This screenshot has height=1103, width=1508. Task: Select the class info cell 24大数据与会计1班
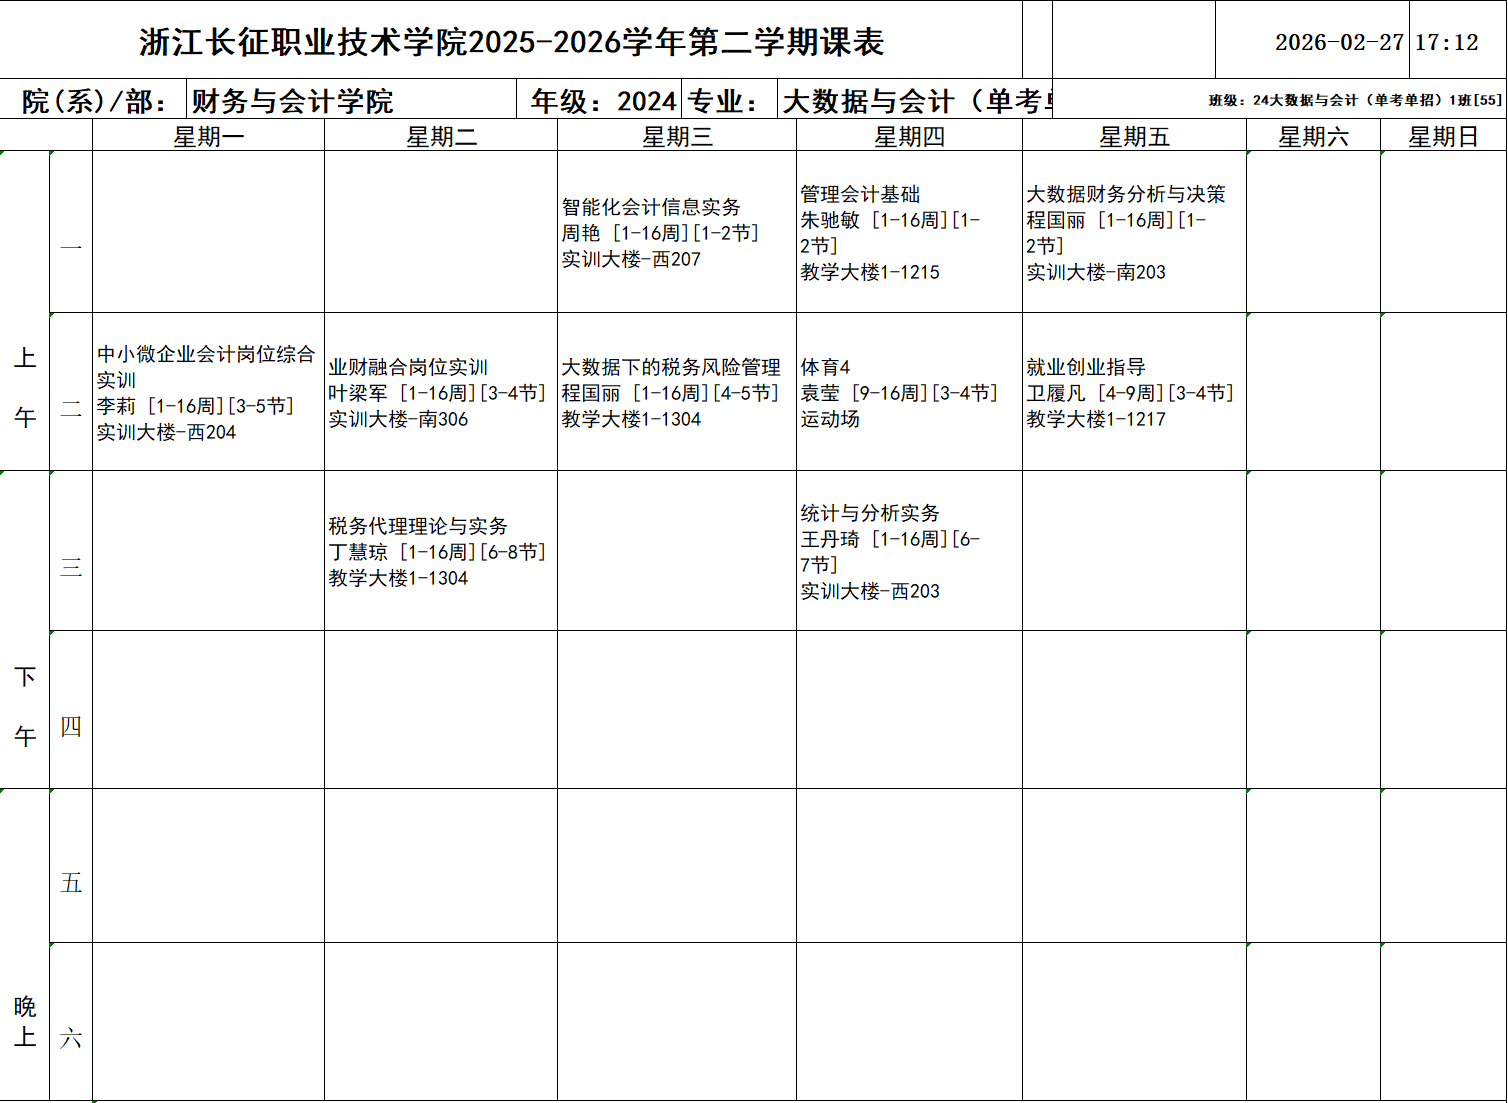click(x=1354, y=100)
